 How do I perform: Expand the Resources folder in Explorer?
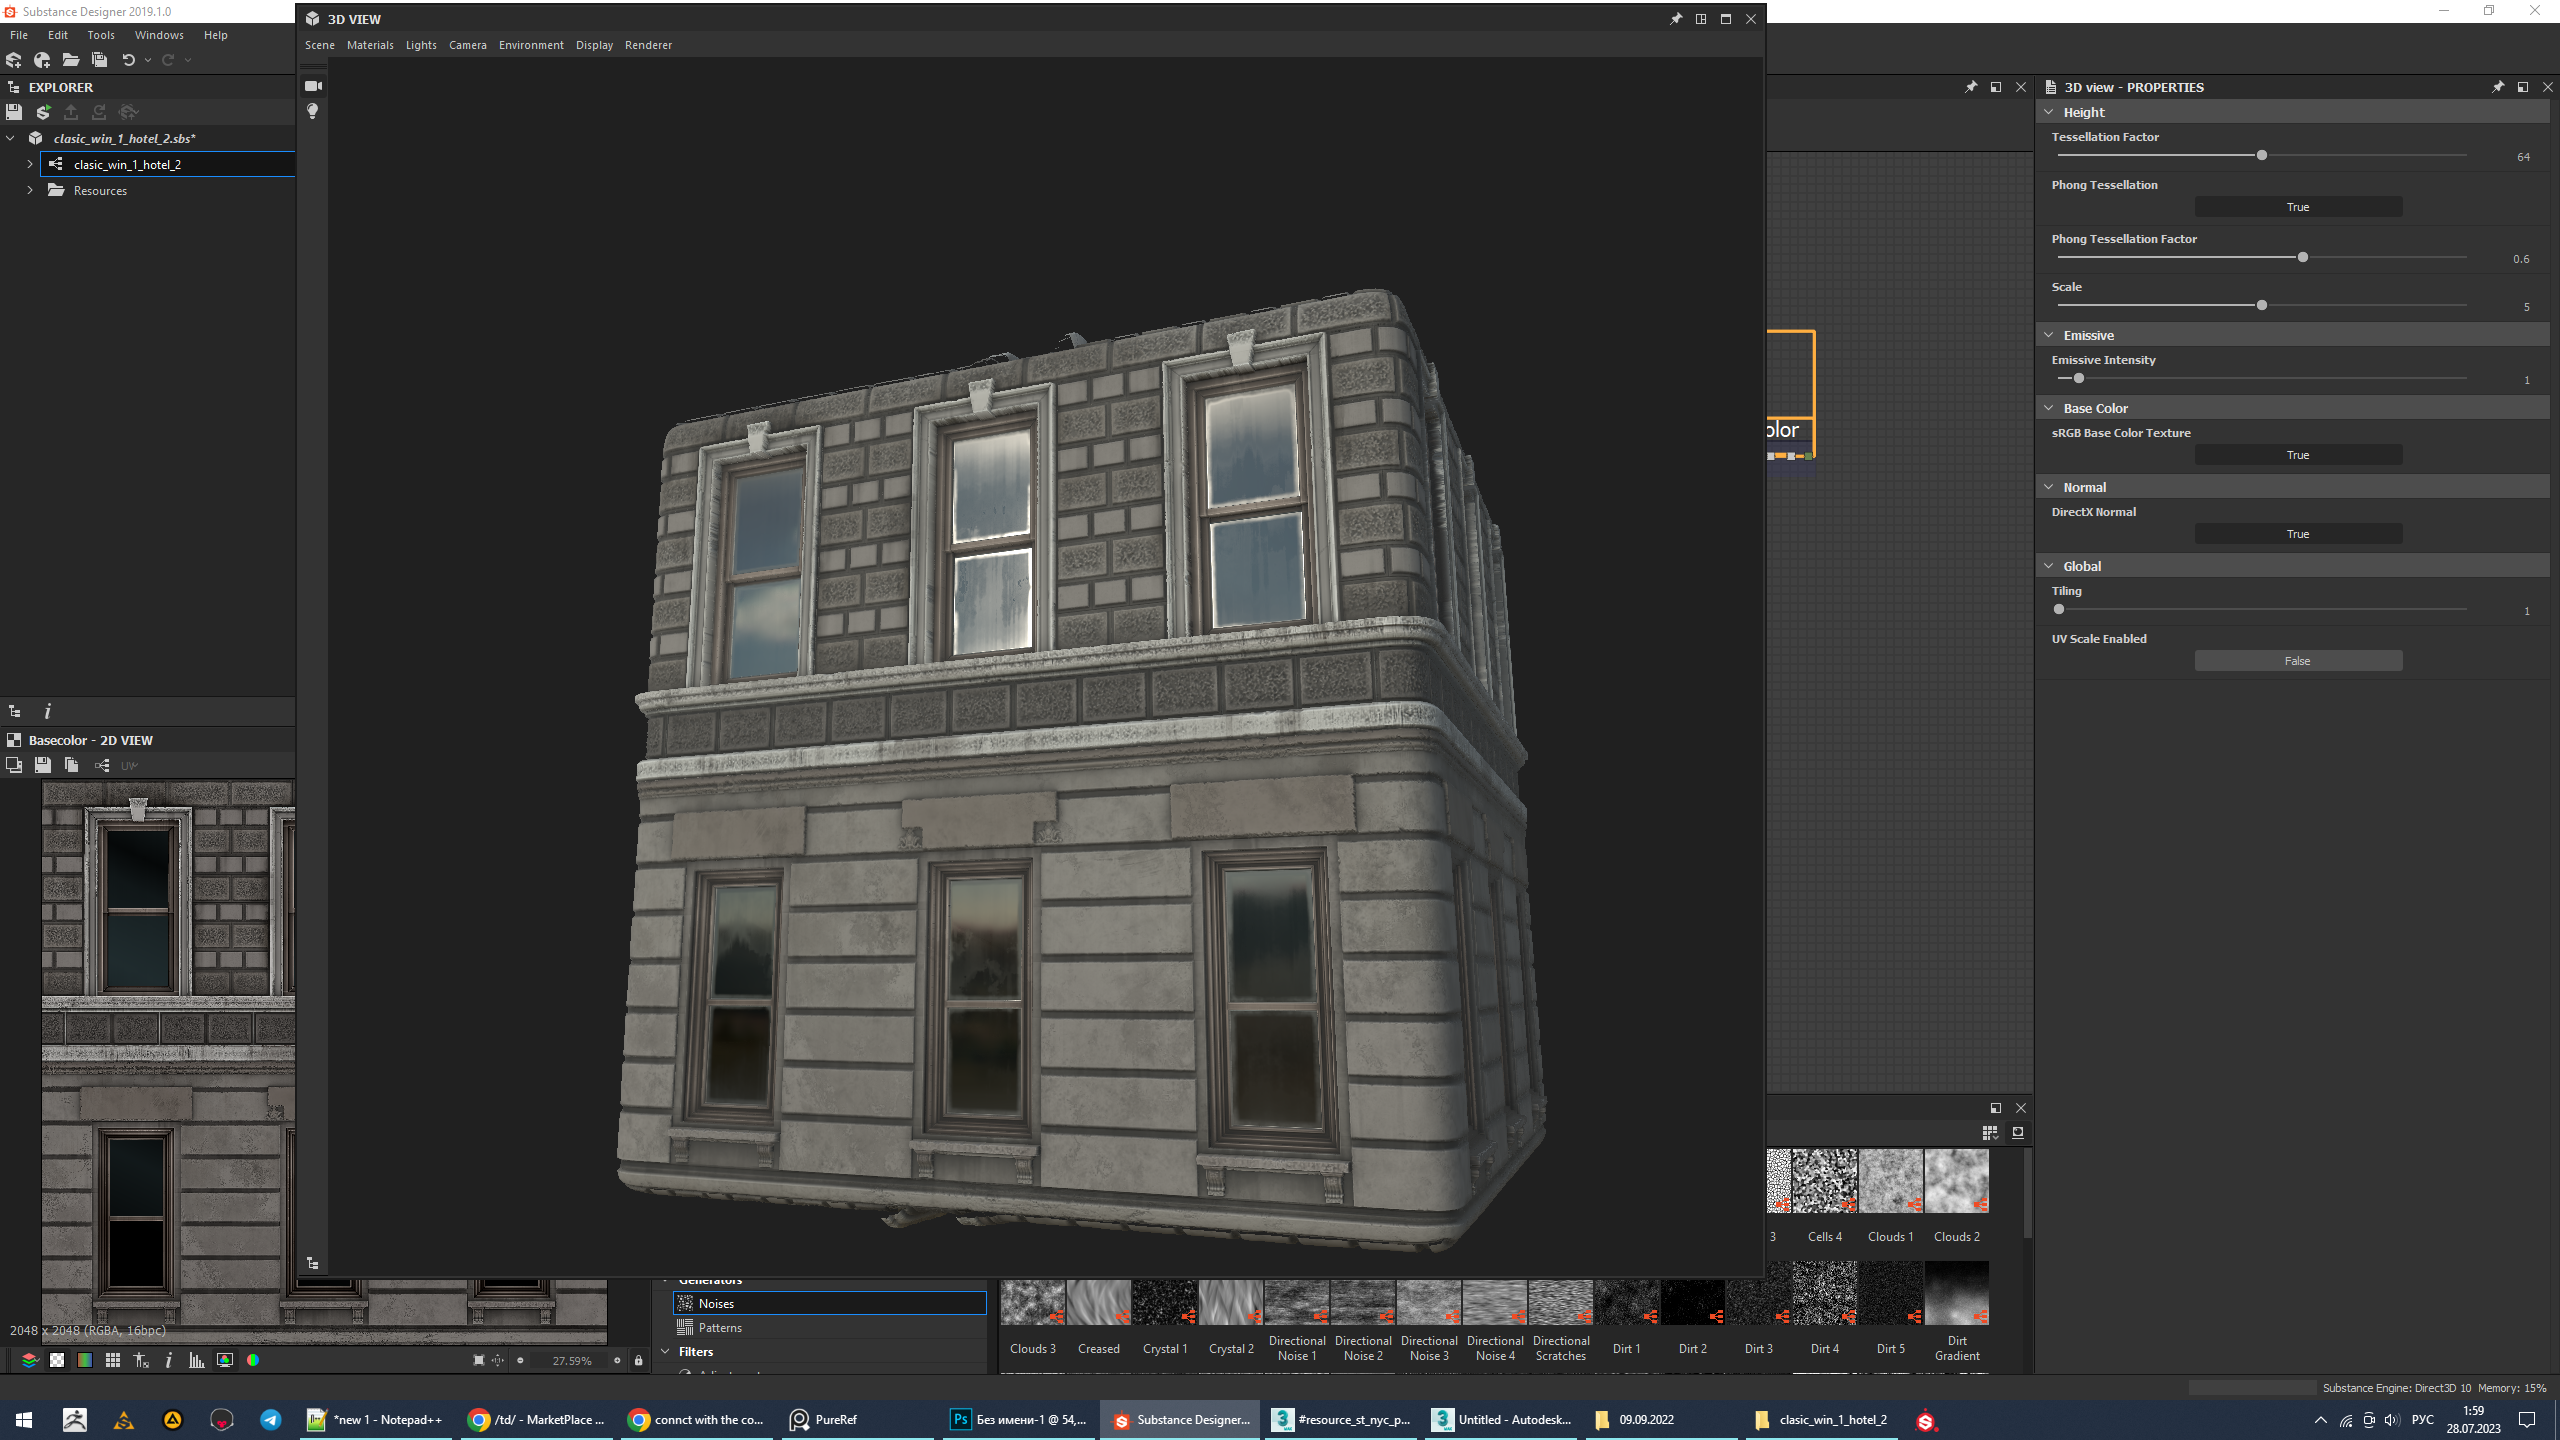30,190
